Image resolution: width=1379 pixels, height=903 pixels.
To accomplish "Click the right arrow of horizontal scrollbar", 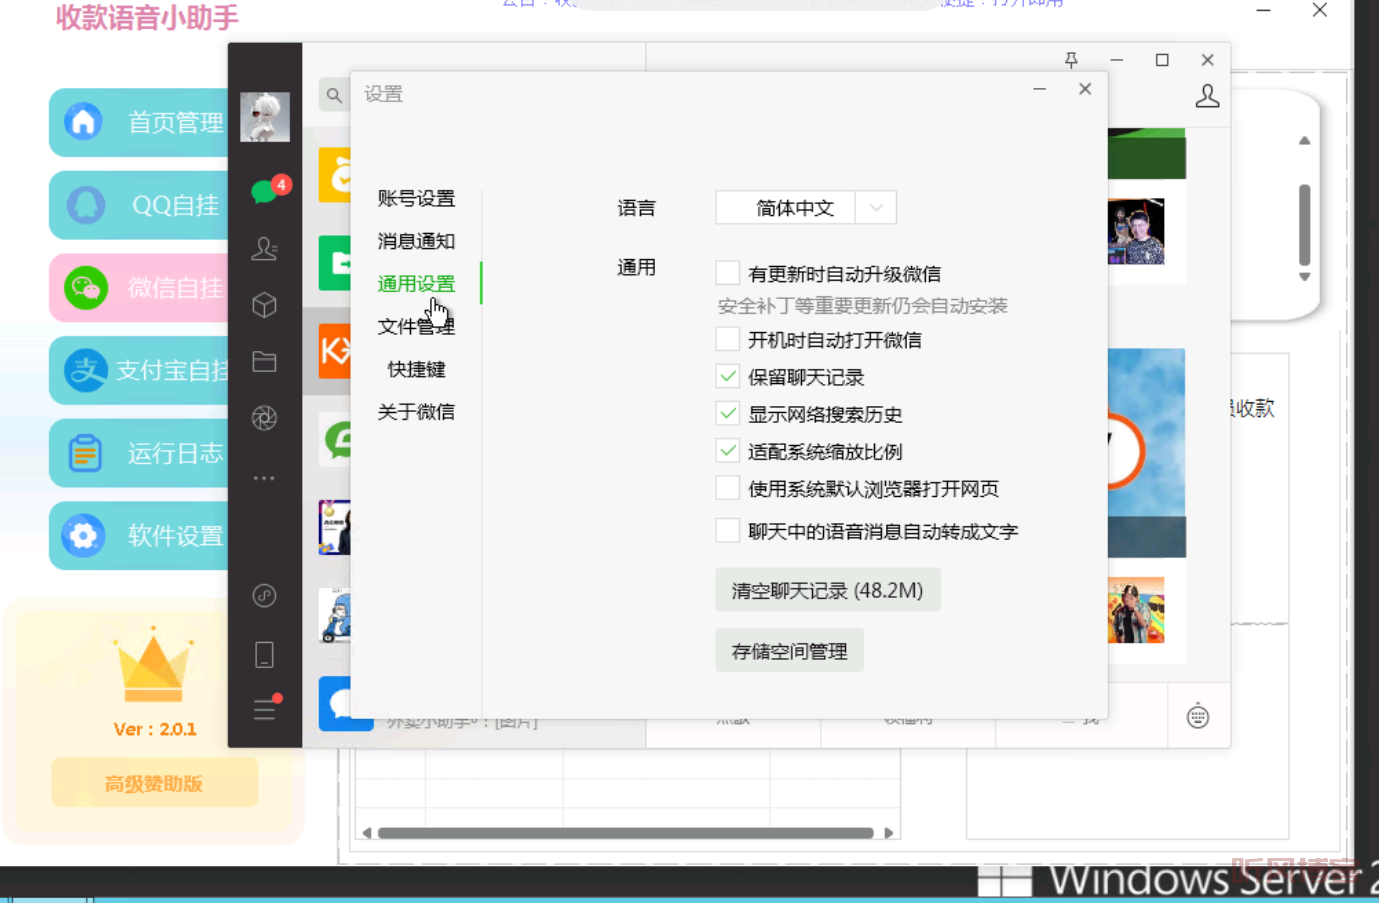I will pyautogui.click(x=888, y=832).
